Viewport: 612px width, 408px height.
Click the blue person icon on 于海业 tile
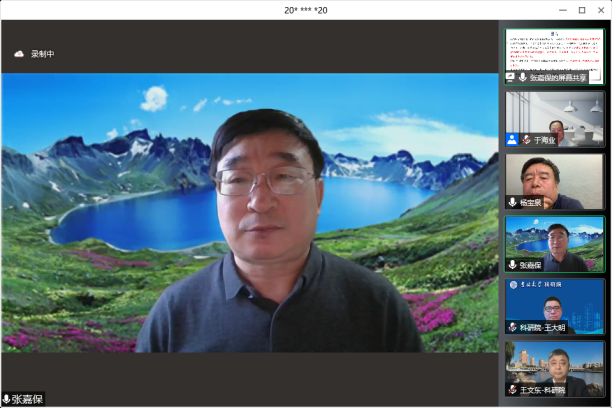pyautogui.click(x=512, y=139)
